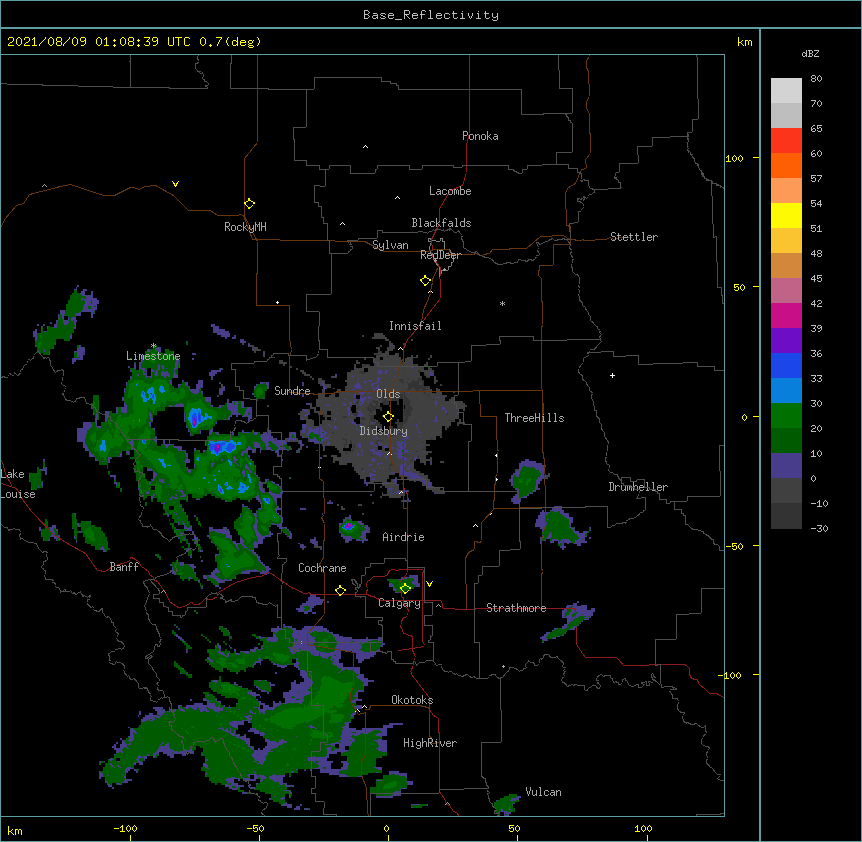Click the Sylvan label
This screenshot has width=862, height=842.
(390, 245)
